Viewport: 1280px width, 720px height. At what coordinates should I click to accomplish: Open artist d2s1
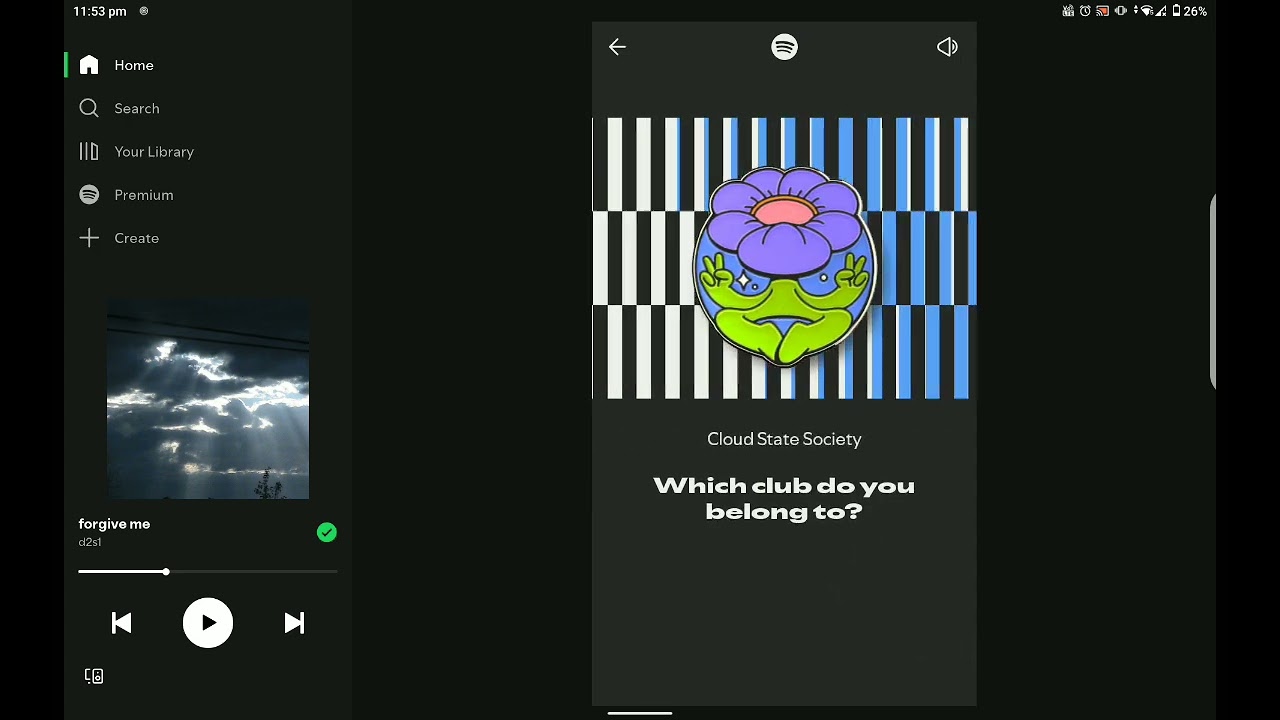[90, 542]
